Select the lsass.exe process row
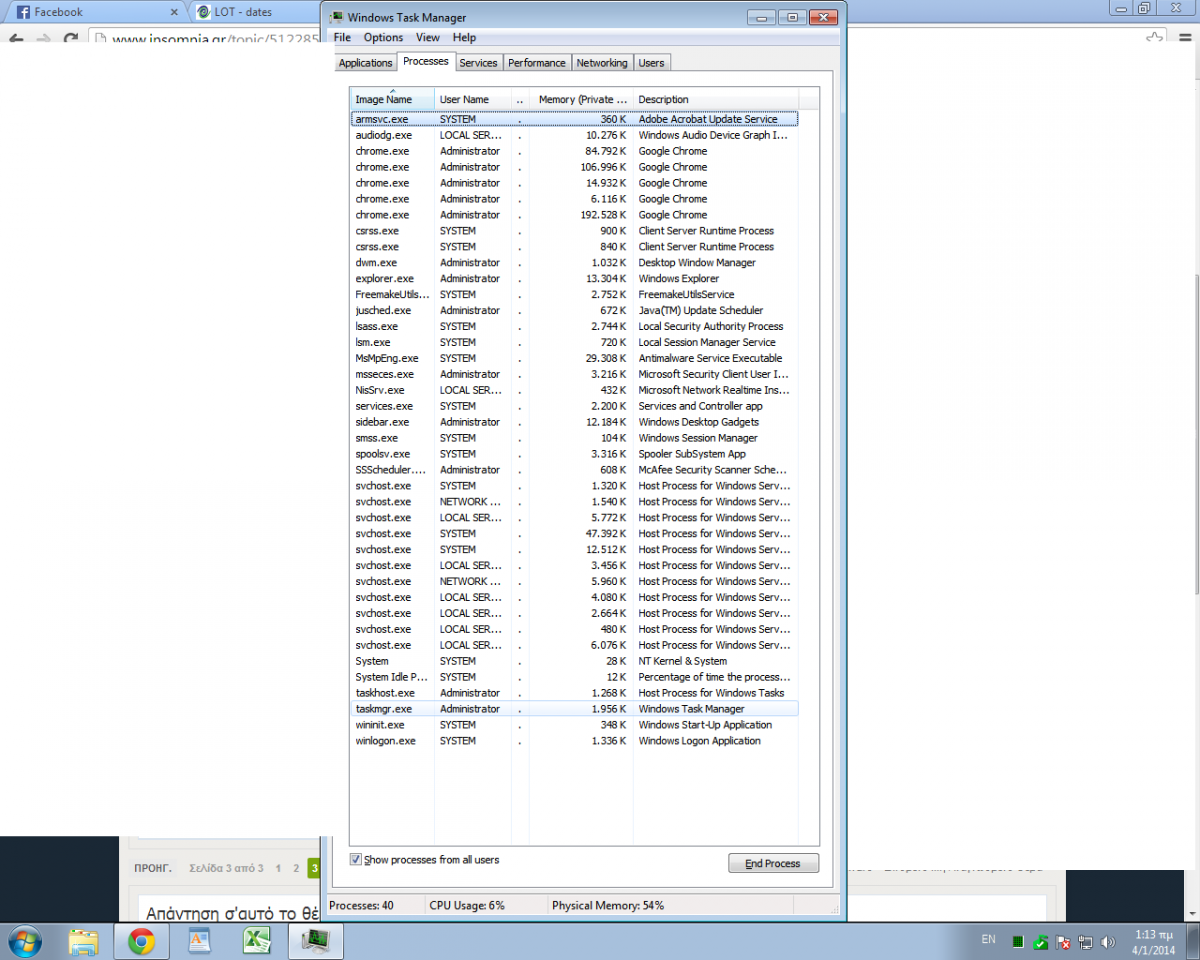This screenshot has width=1200, height=960. pos(574,327)
